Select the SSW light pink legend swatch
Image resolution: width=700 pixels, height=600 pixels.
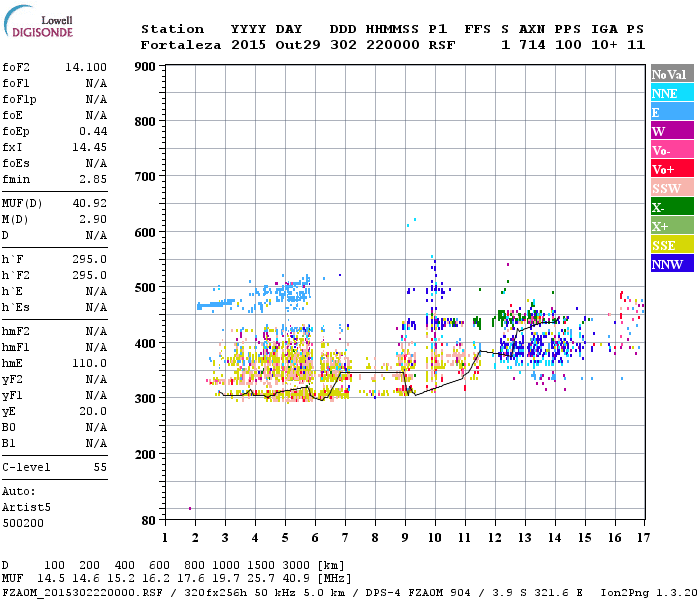(672, 188)
